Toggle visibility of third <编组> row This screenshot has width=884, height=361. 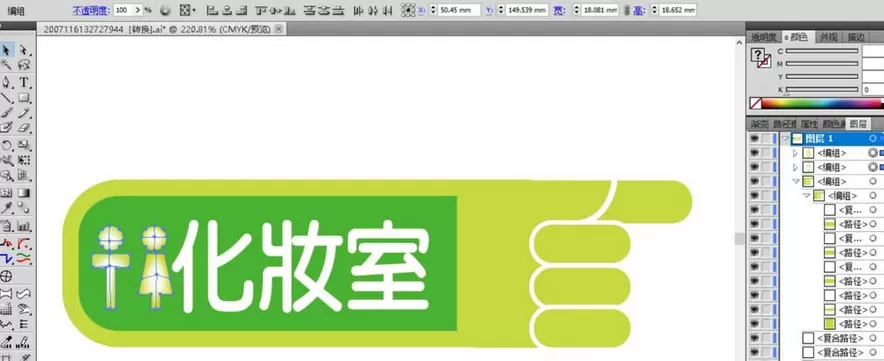tap(754, 182)
